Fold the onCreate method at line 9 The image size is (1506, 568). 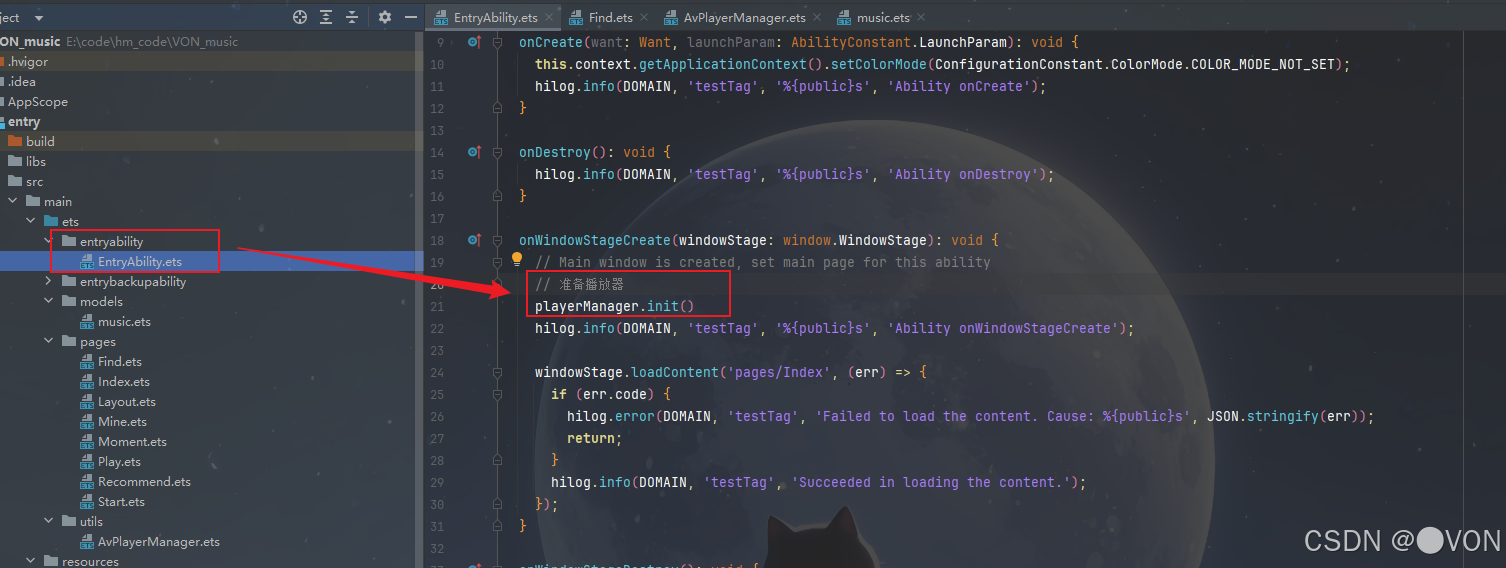(497, 42)
